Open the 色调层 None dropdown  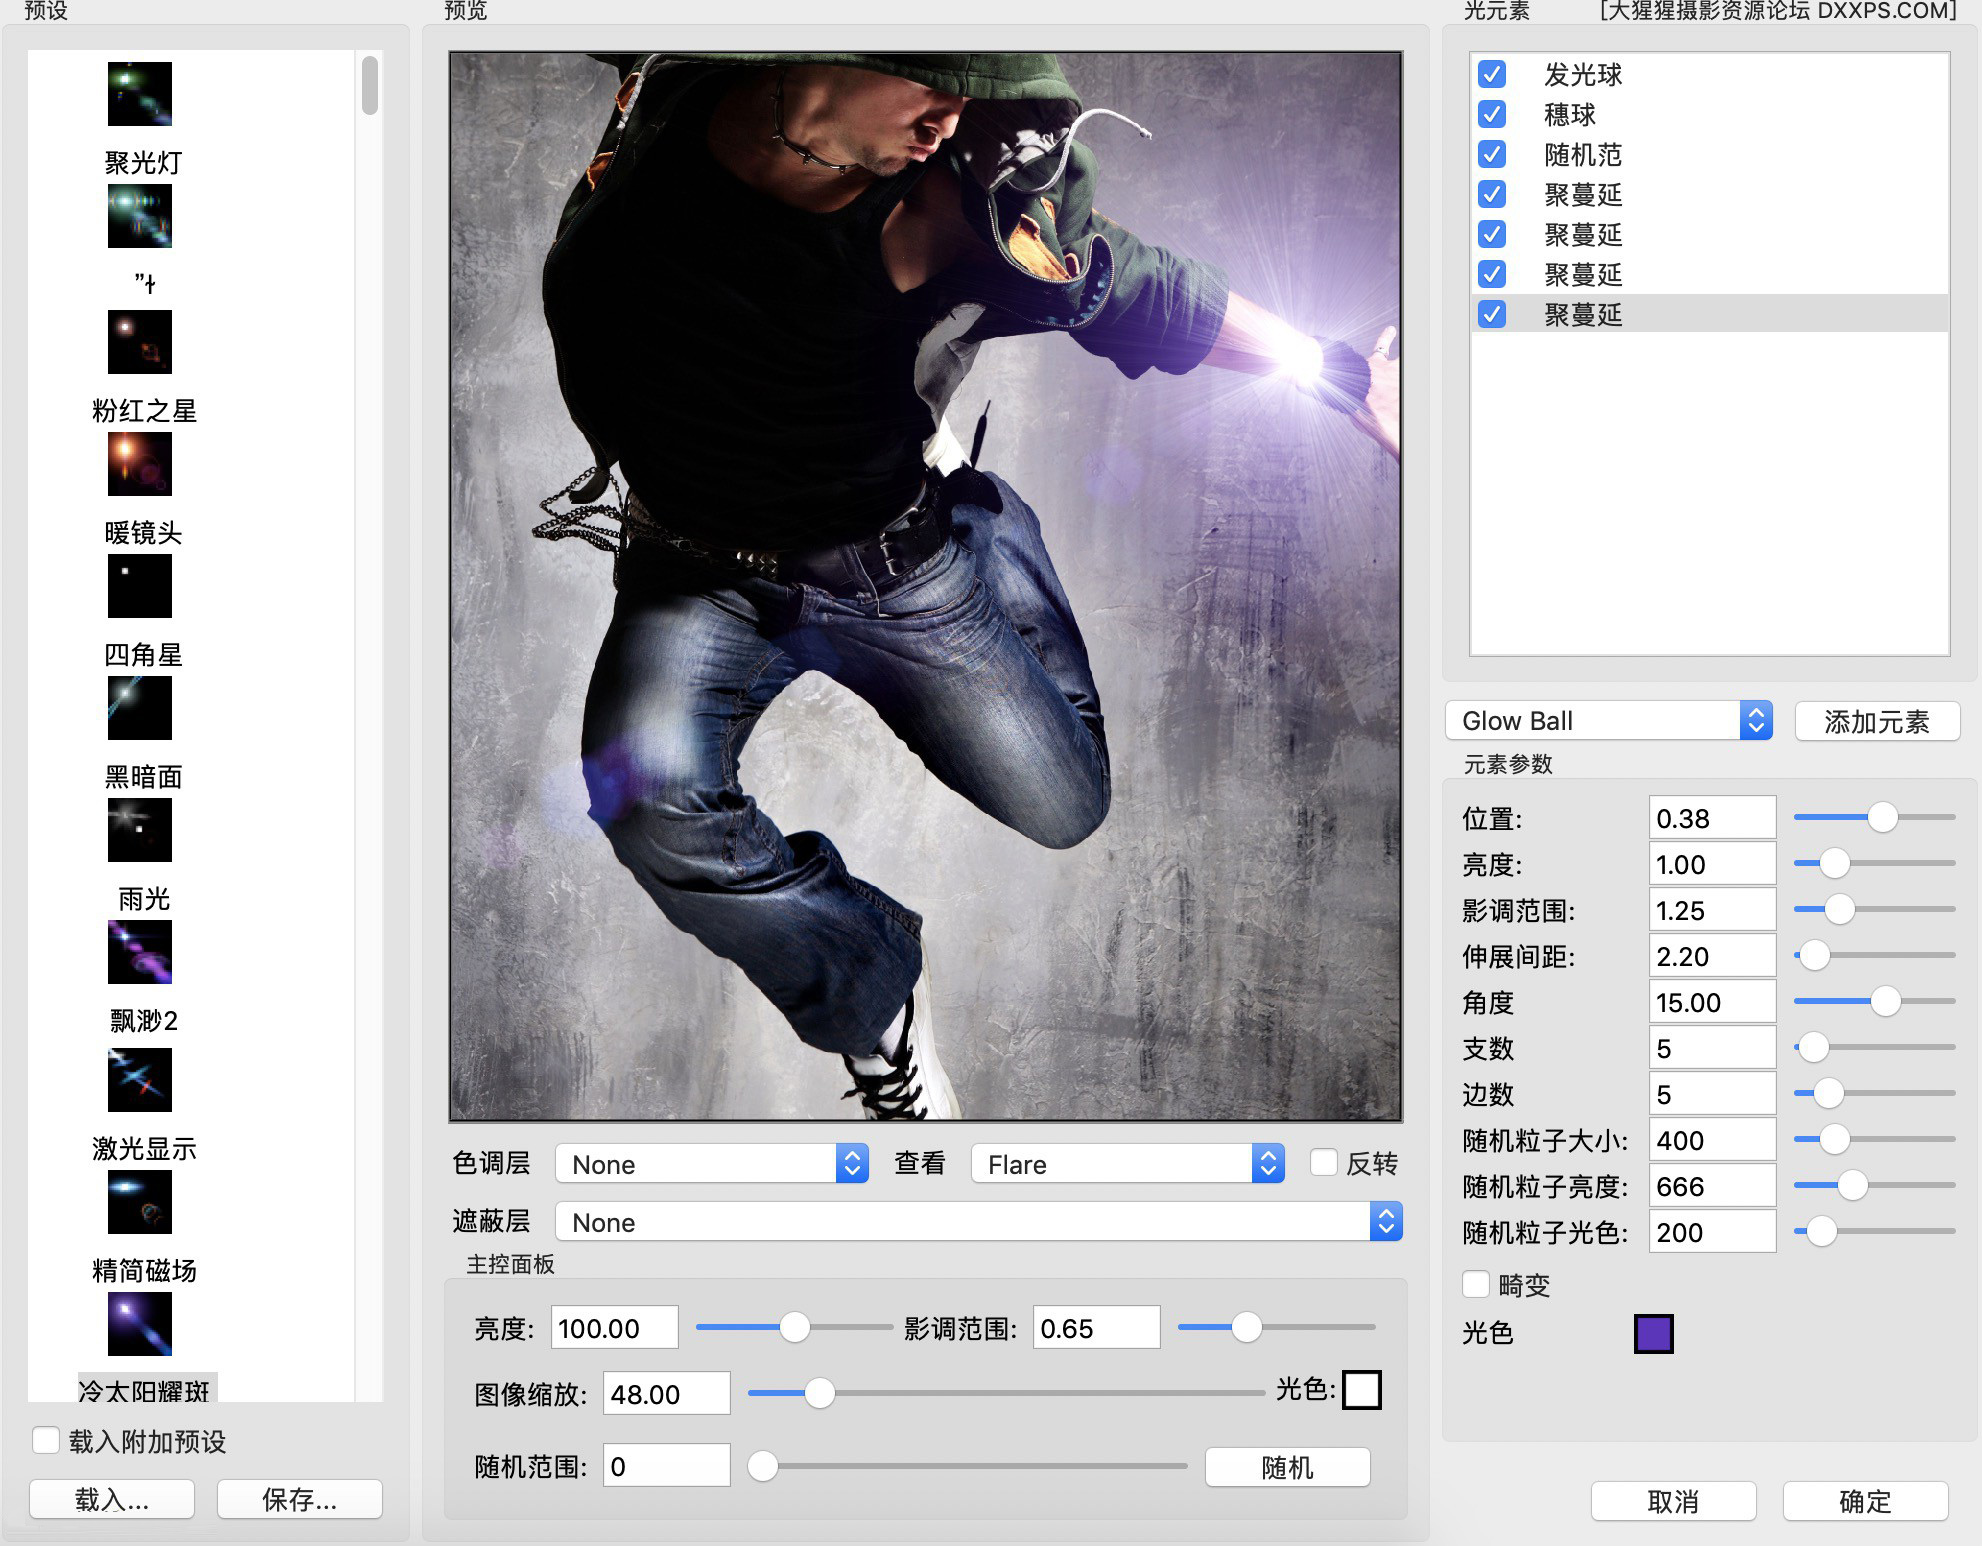coord(711,1163)
